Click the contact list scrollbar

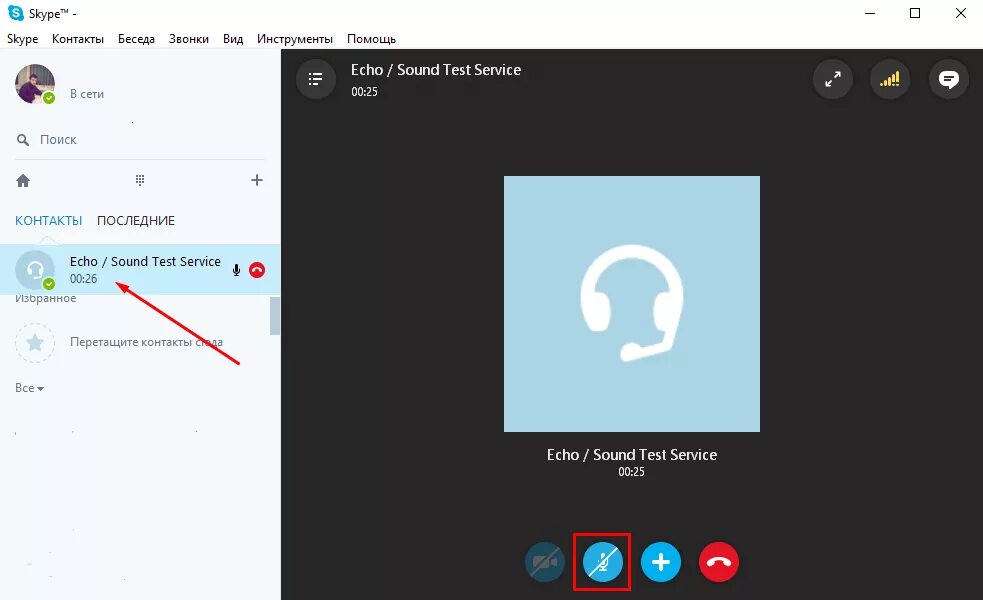click(275, 316)
